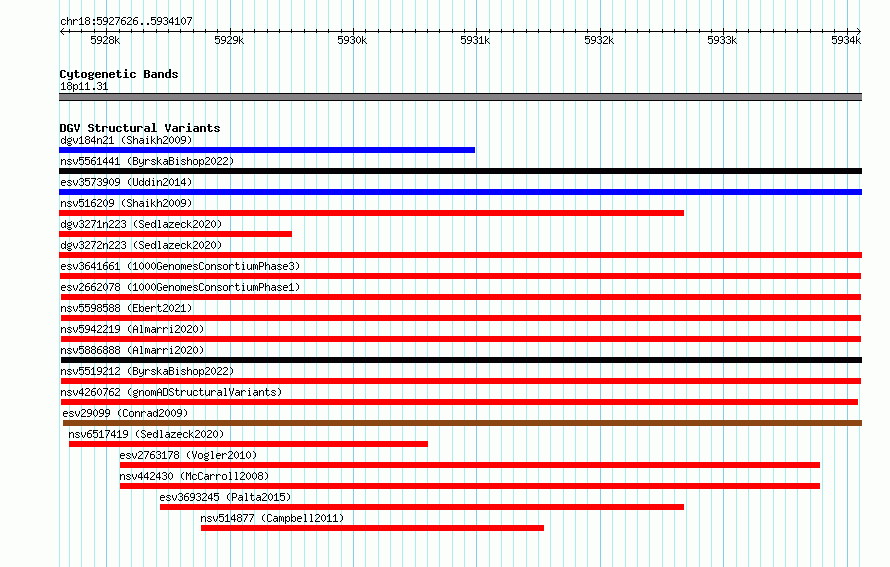The height and width of the screenshot is (567, 890).
Task: Open nsv5519212 (ByrskaBishop2022) label
Action: pos(147,371)
